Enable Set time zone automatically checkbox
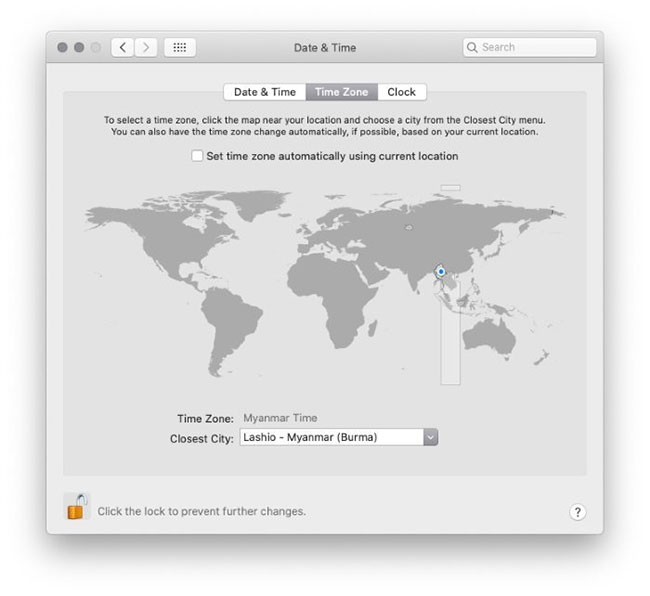This screenshot has width=650, height=596. click(197, 156)
